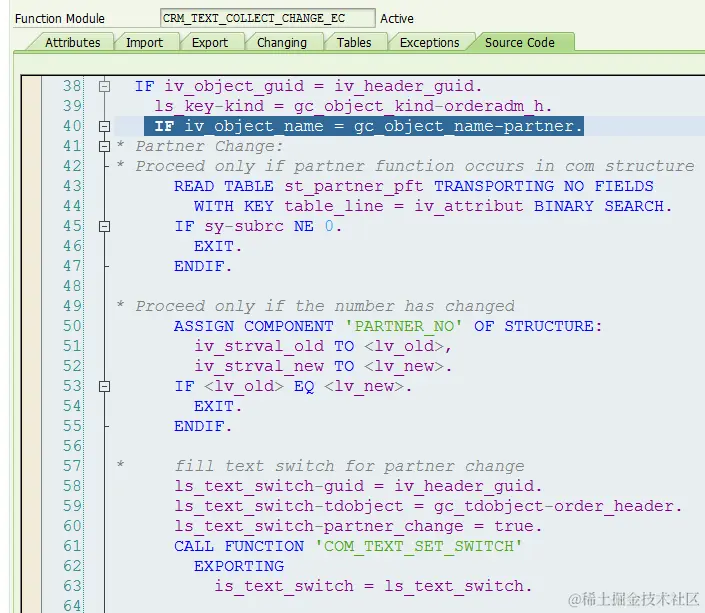Click the comment 'Proceed only if the number has changed'
This screenshot has width=705, height=613.
coord(325,306)
